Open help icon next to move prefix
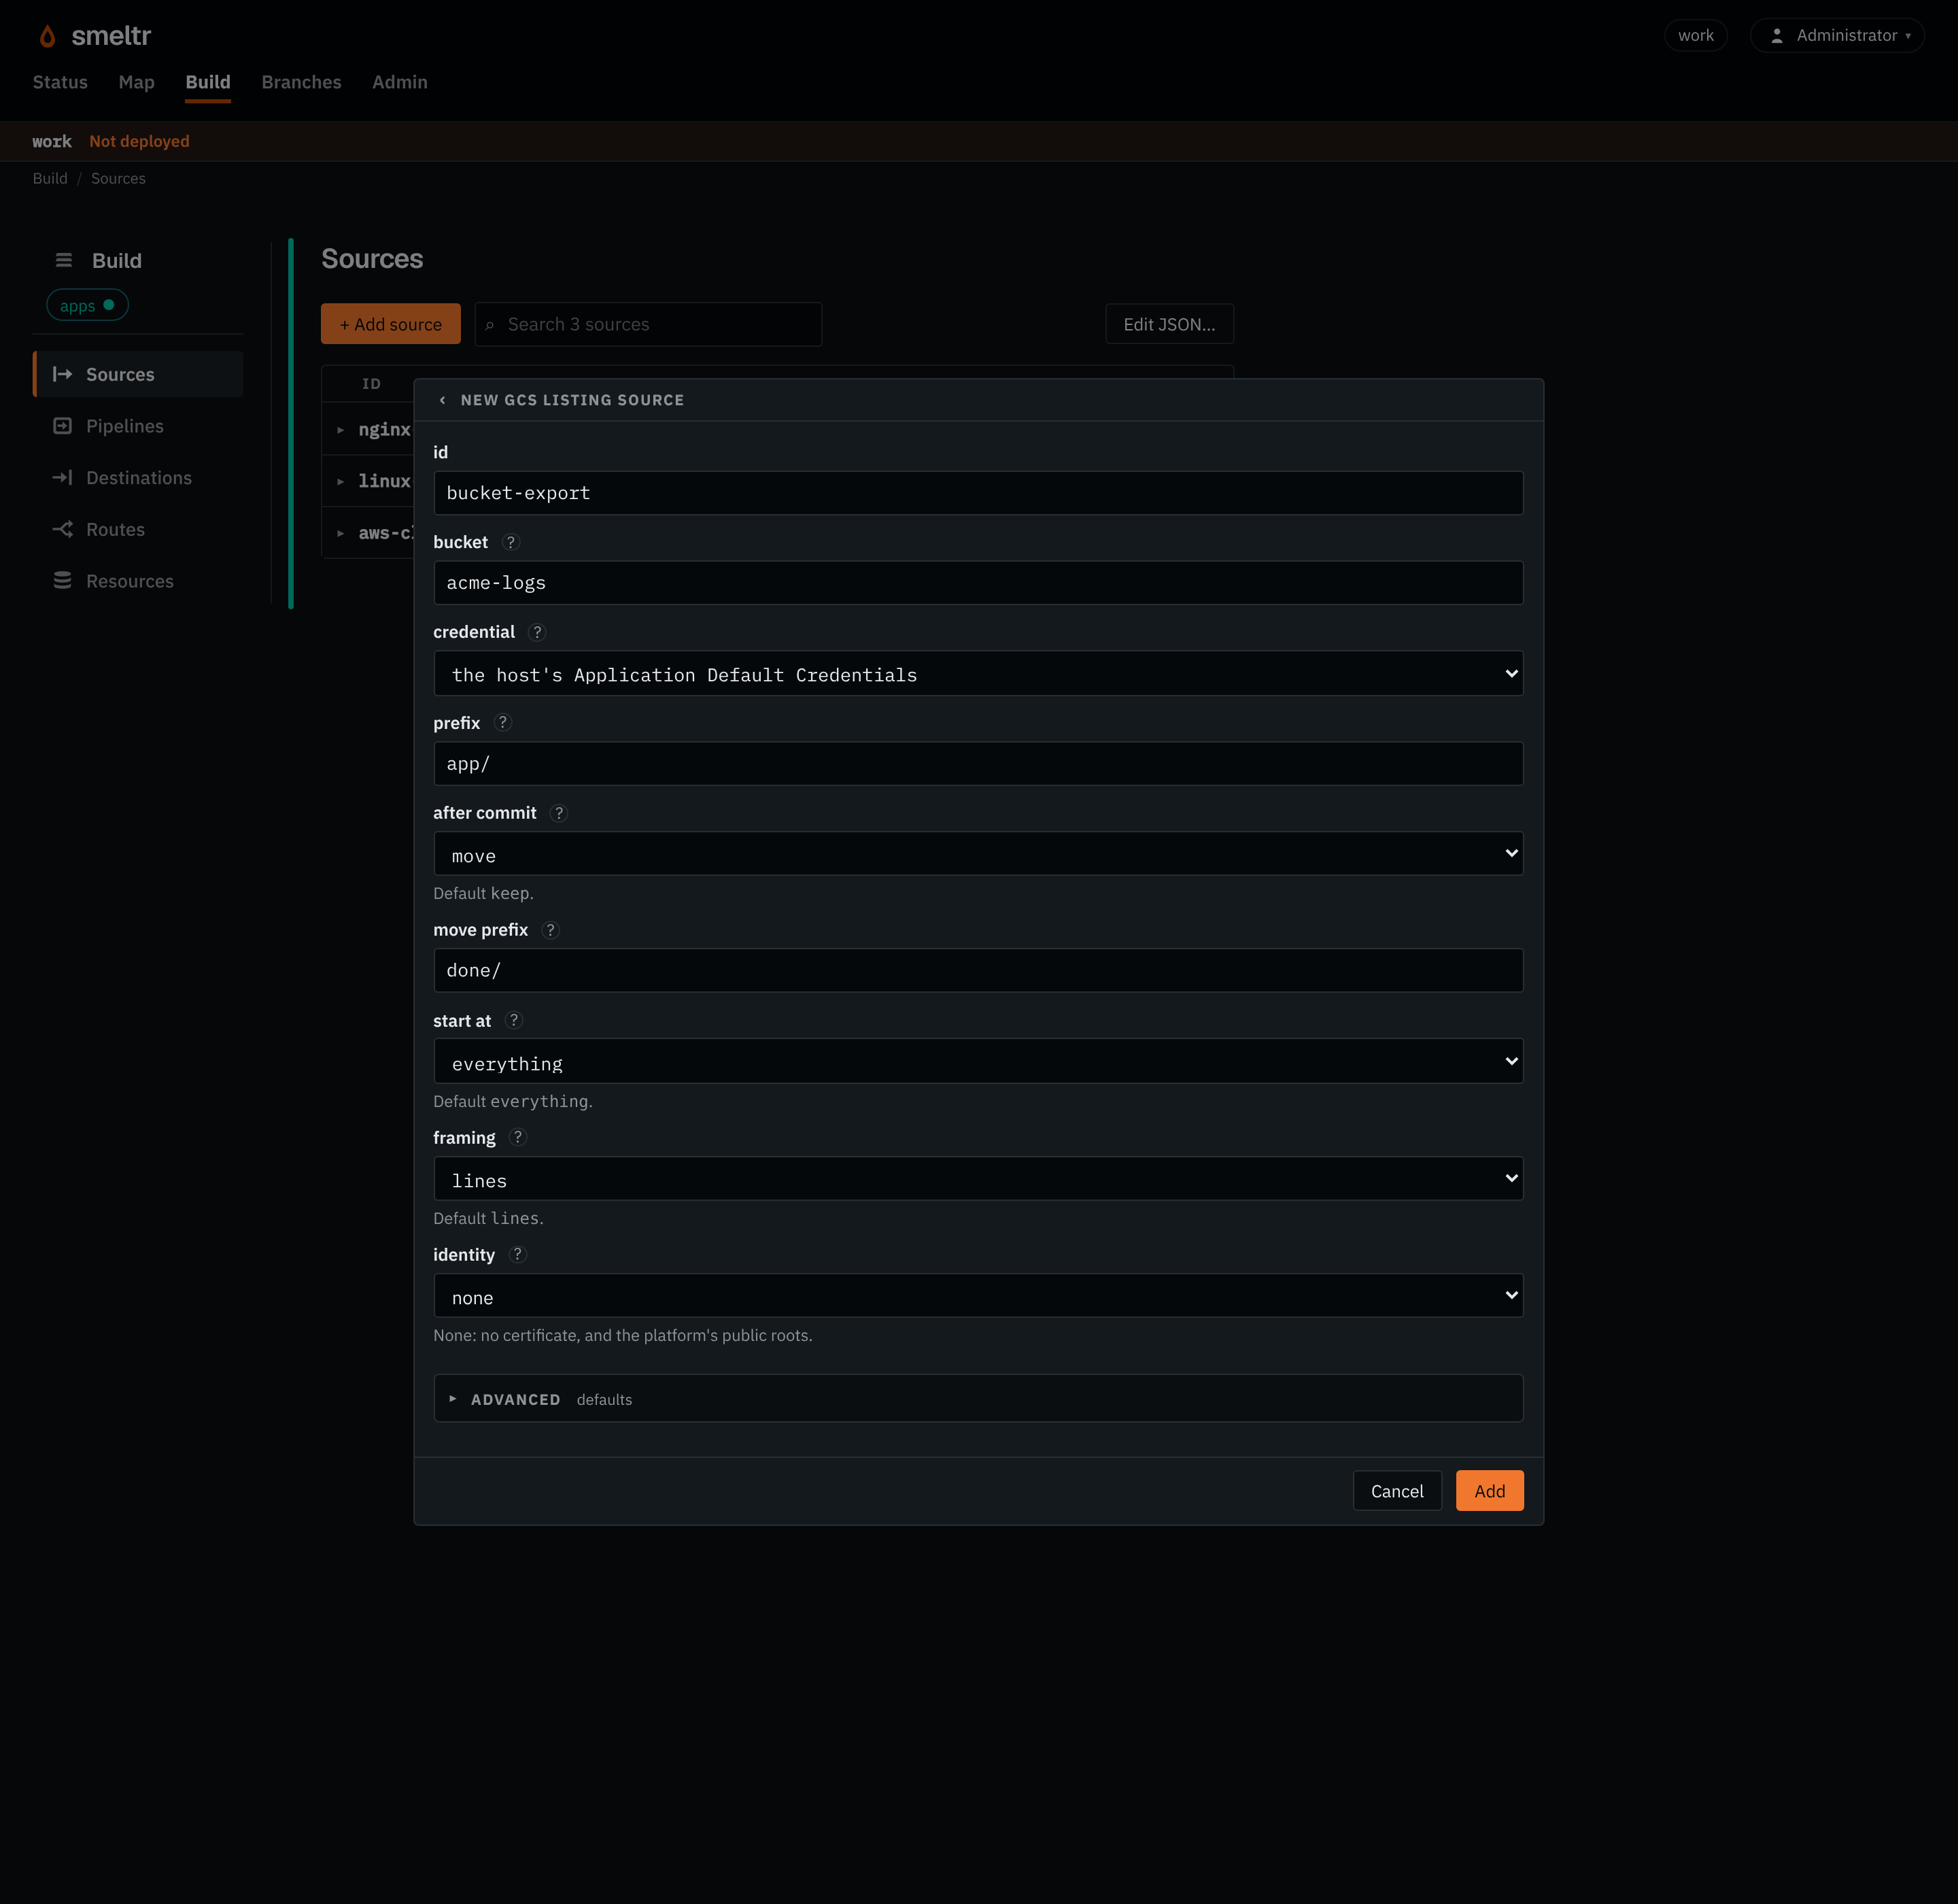Viewport: 1958px width, 1904px height. pos(550,930)
